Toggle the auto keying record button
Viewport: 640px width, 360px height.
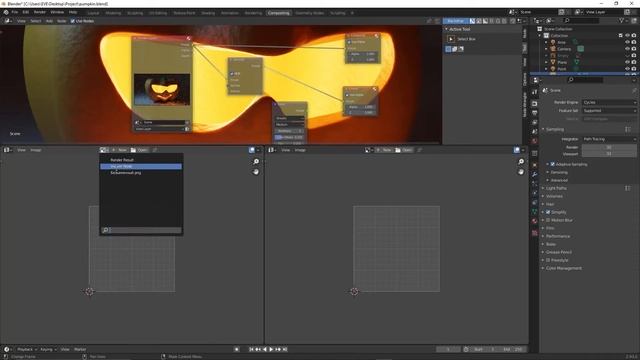tap(237, 349)
